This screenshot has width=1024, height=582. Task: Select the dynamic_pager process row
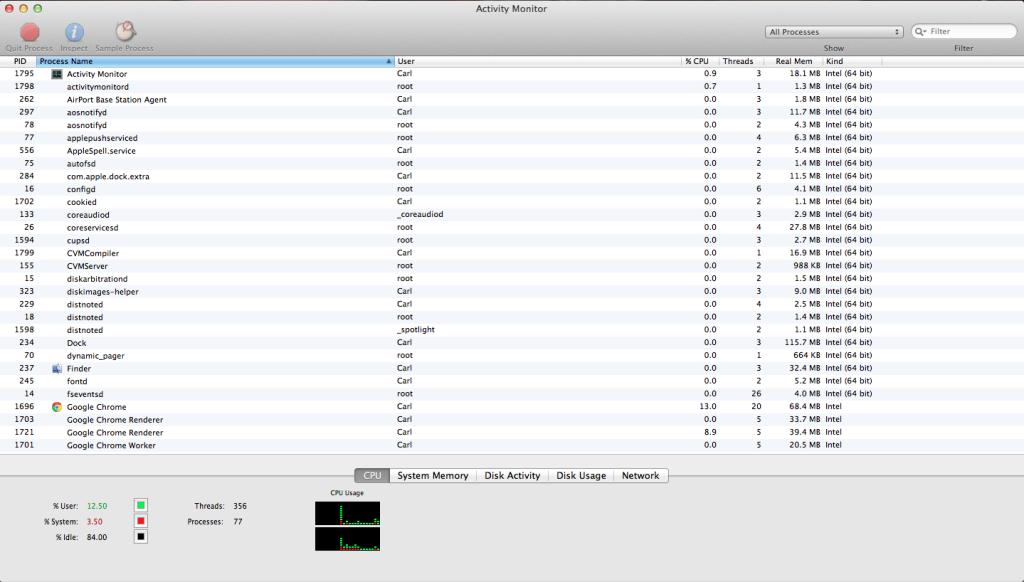pyautogui.click(x=512, y=355)
